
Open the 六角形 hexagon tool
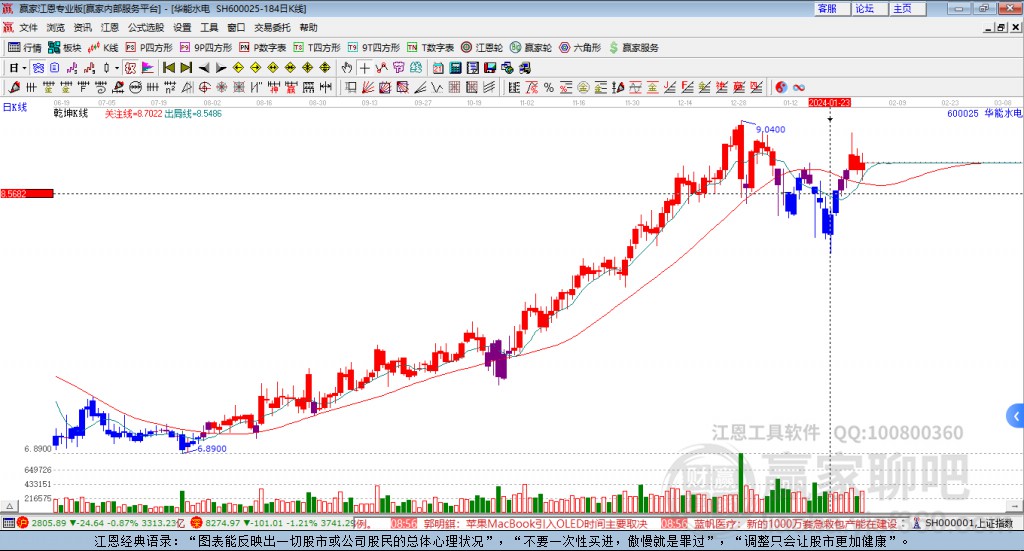point(580,48)
